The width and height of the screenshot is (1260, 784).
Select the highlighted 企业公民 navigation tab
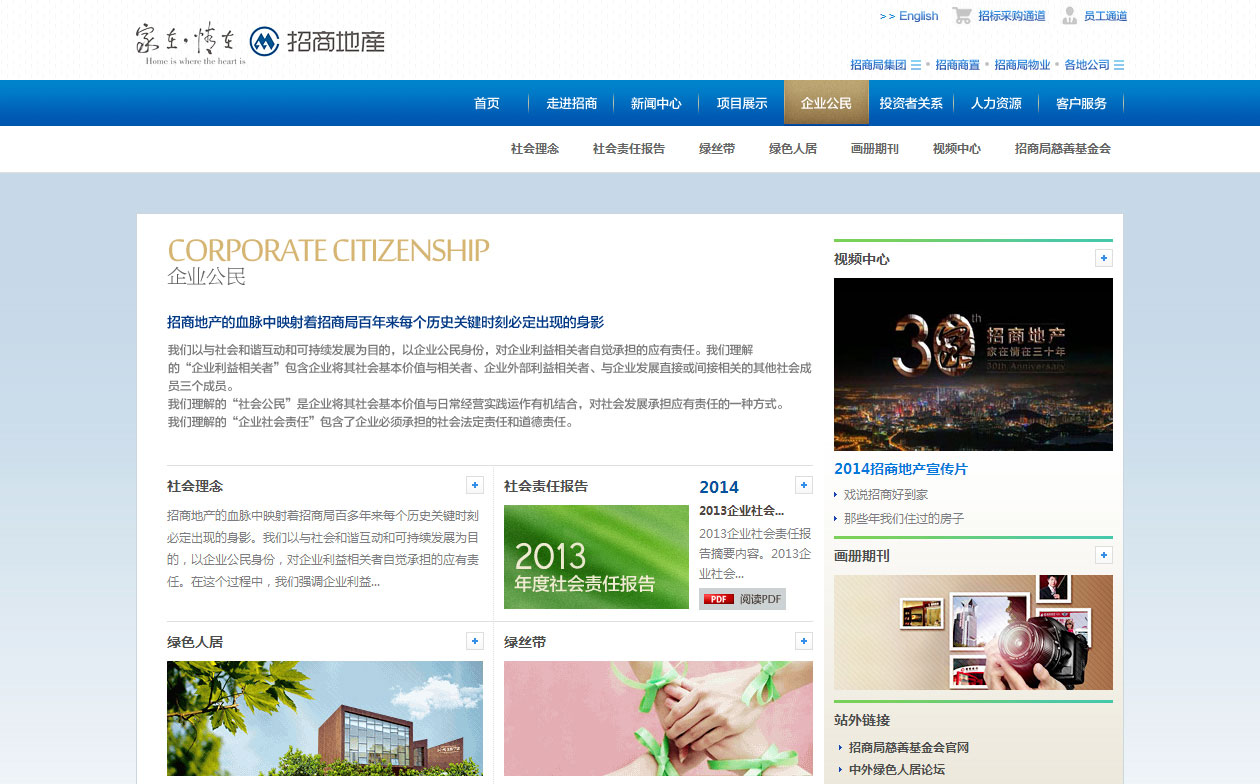826,103
